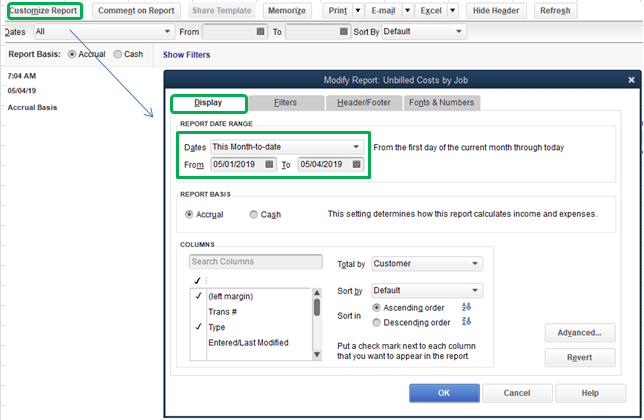The image size is (644, 420).
Task: Click the Share Template button
Action: pyautogui.click(x=222, y=11)
